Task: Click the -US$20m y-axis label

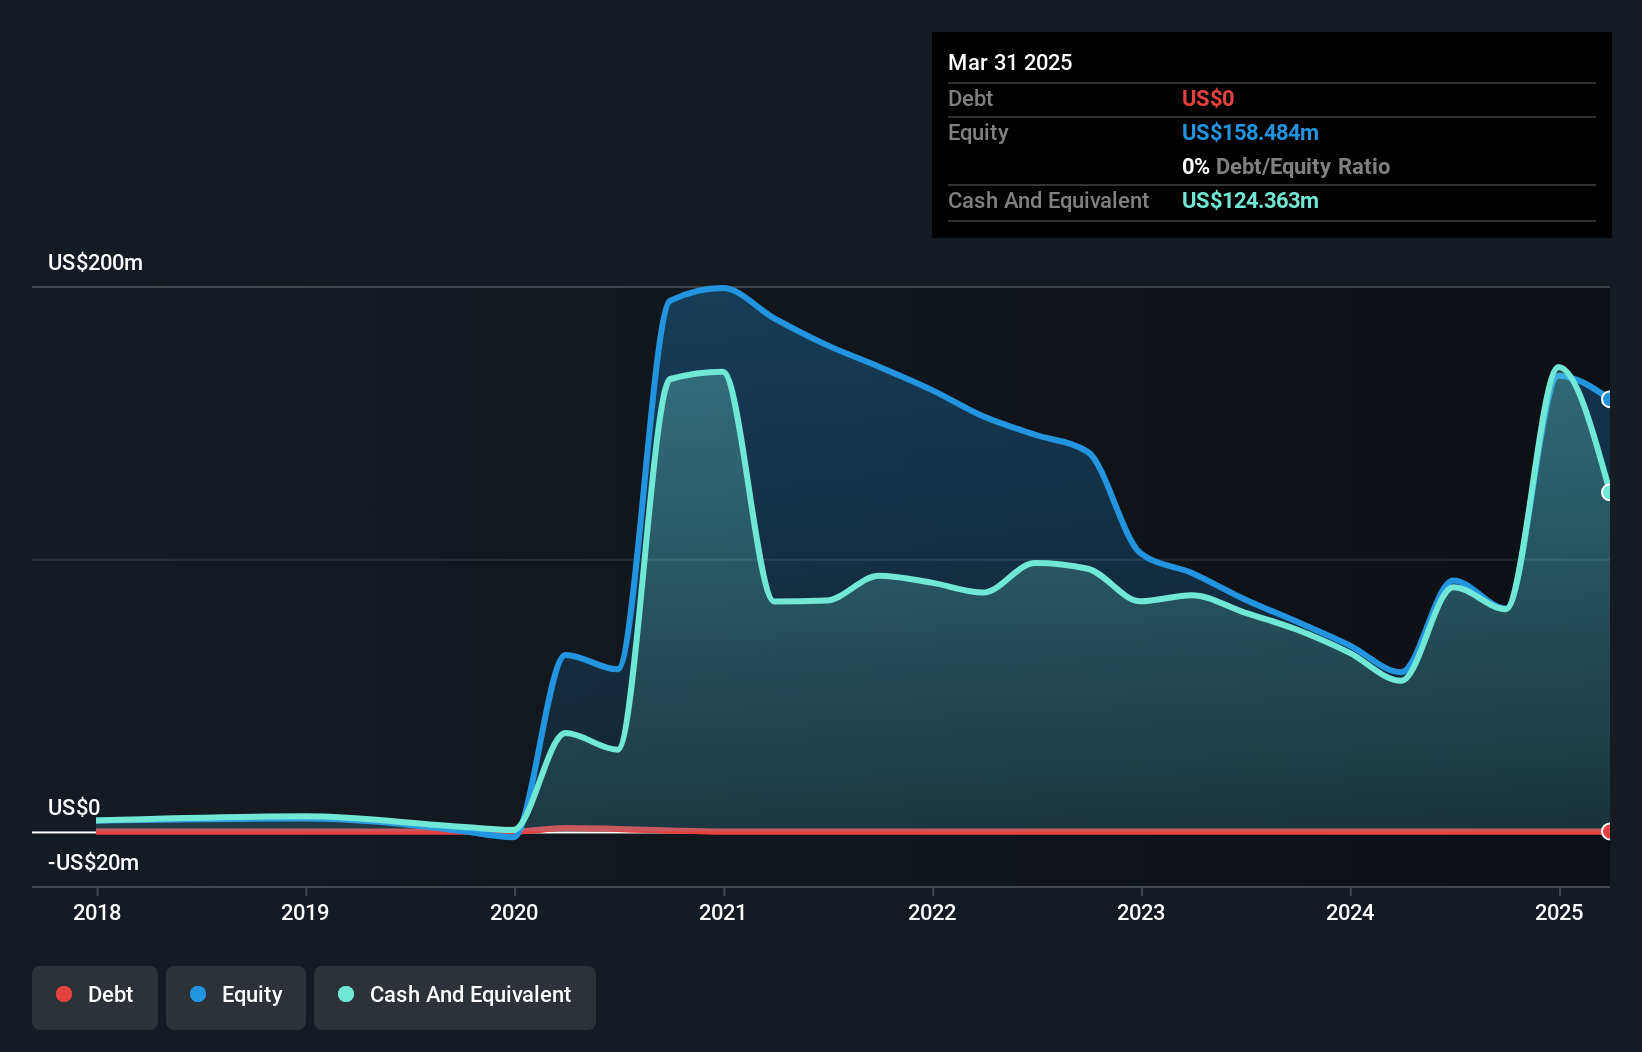Action: (93, 862)
